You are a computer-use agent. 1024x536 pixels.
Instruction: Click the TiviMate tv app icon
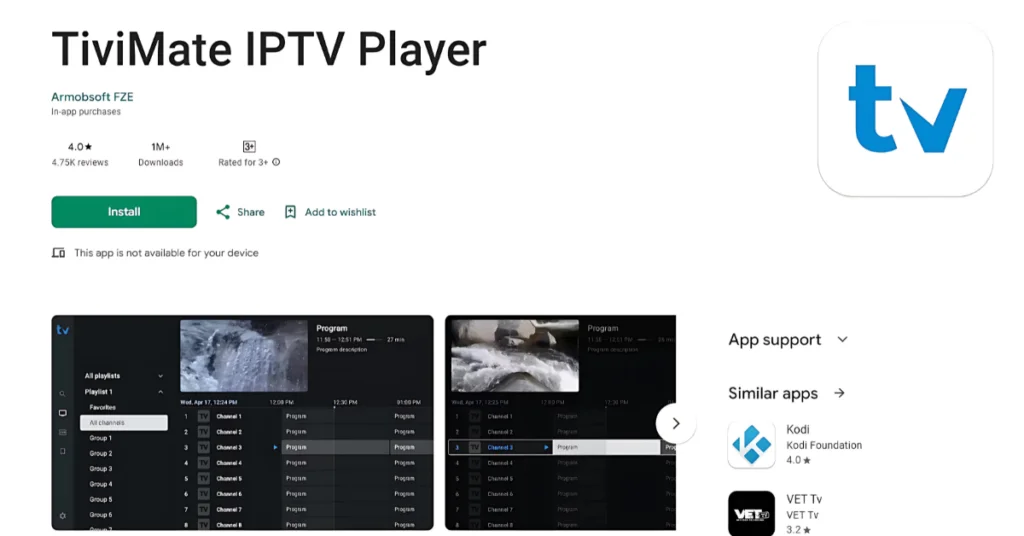pyautogui.click(x=905, y=108)
